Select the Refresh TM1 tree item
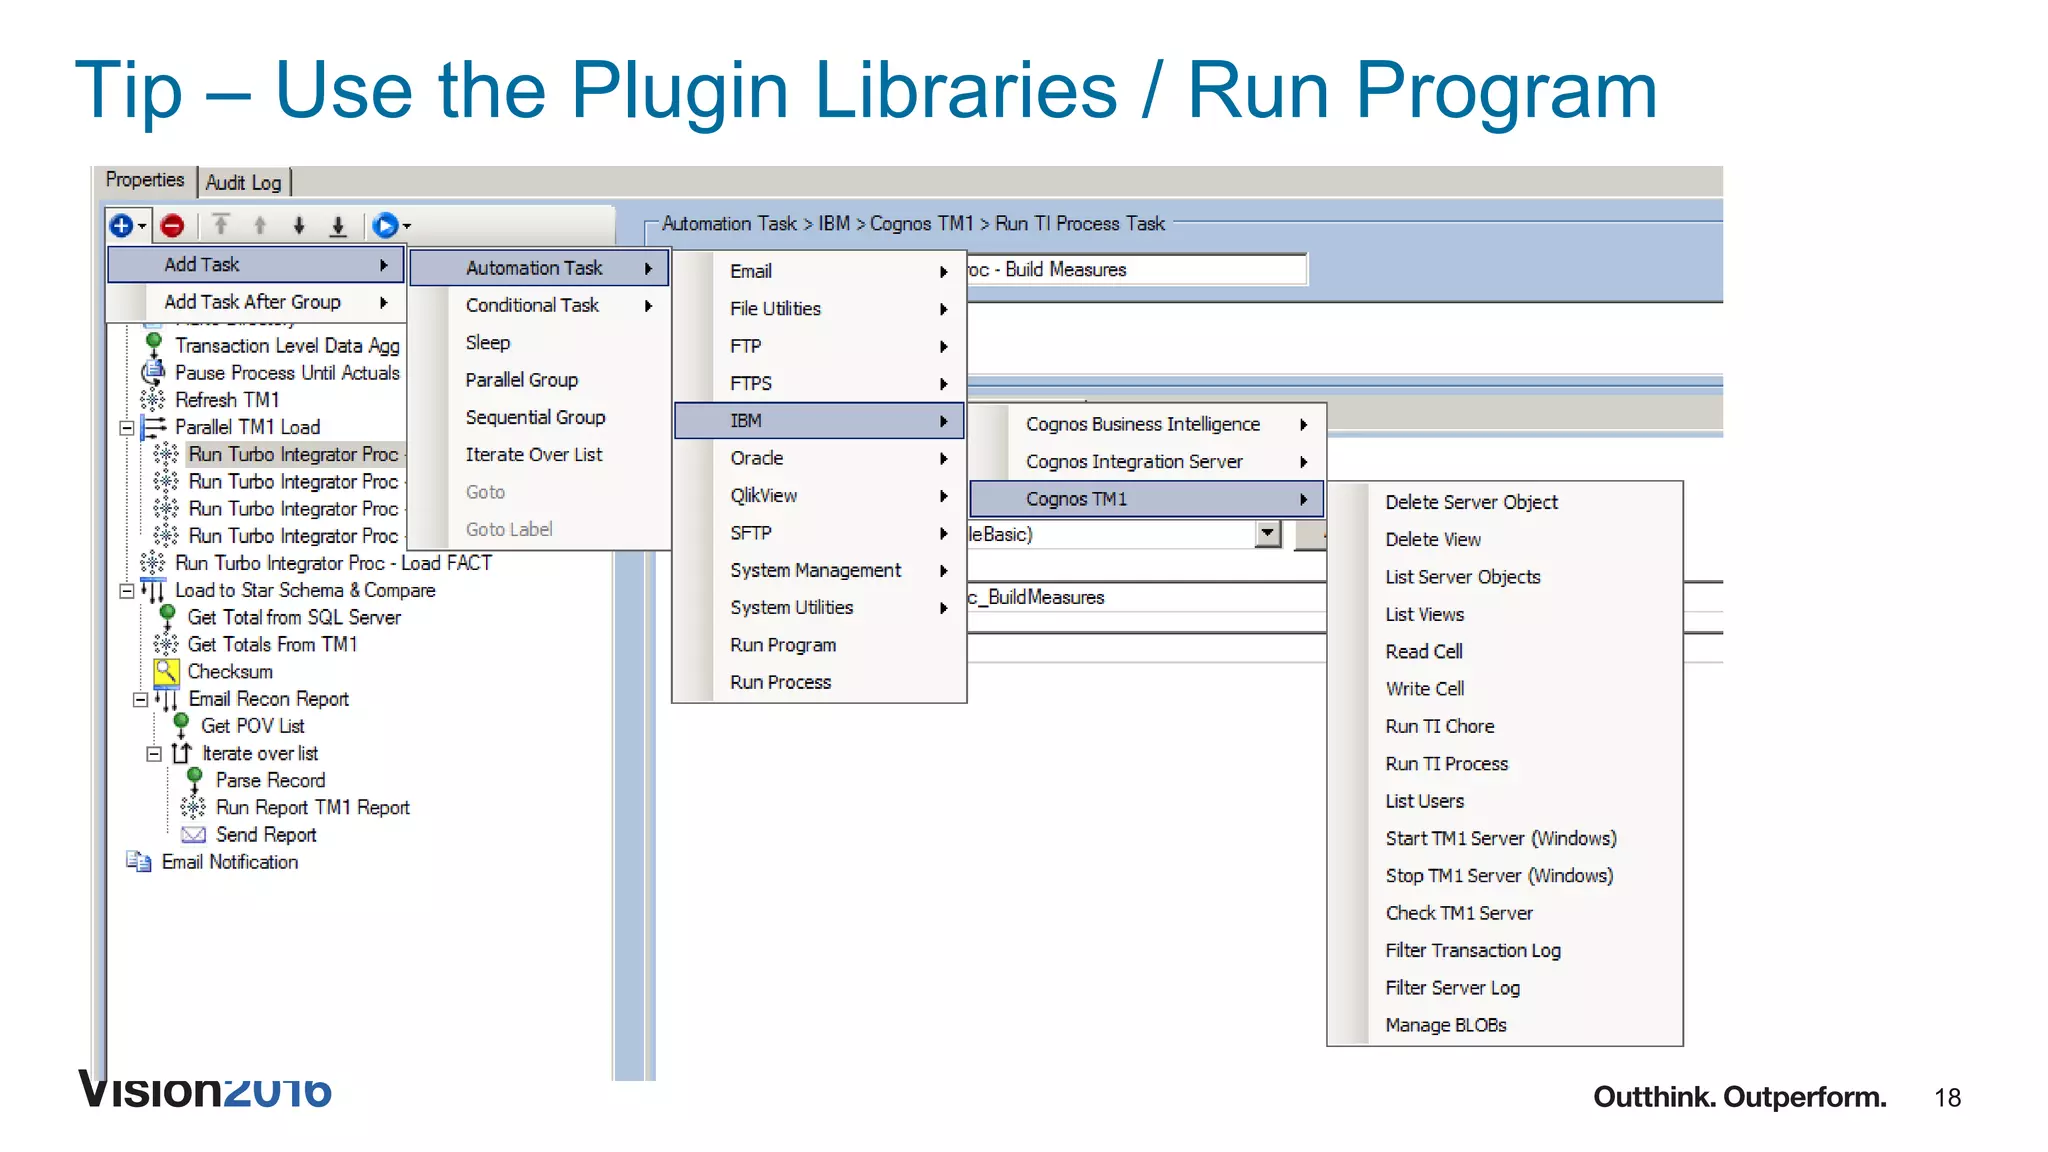This screenshot has height=1152, width=2048. 227,400
